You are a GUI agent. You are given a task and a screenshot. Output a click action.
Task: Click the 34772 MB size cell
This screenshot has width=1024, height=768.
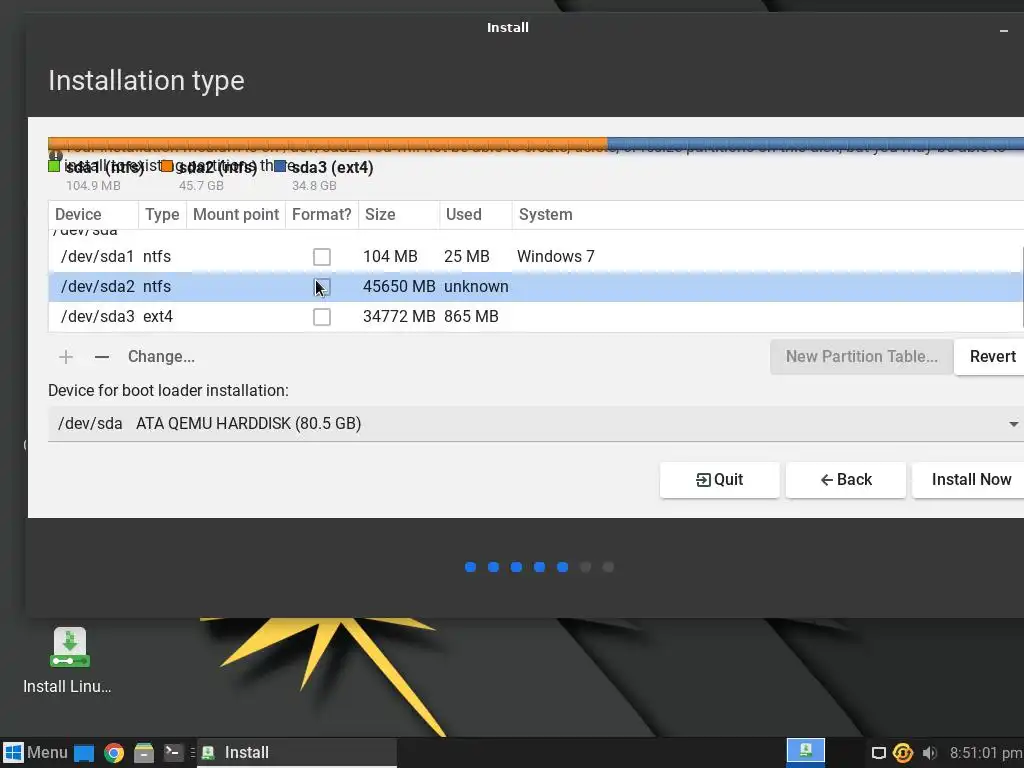coord(399,317)
